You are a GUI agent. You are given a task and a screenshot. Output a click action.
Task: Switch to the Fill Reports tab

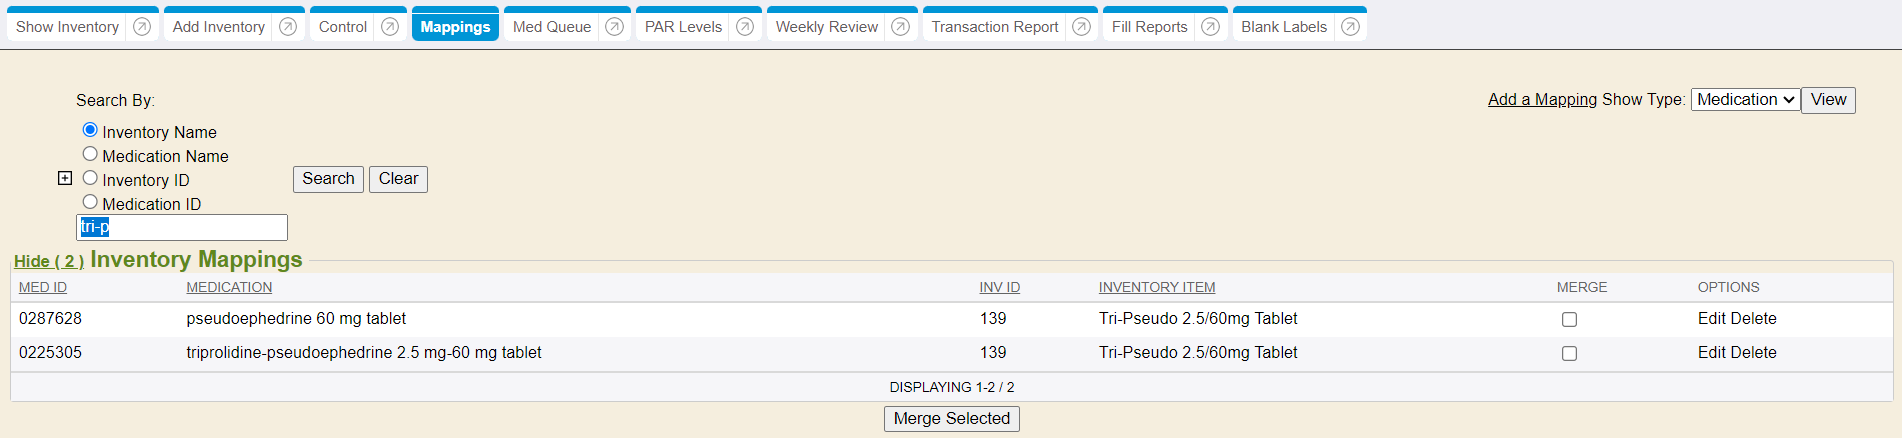[x=1149, y=27]
